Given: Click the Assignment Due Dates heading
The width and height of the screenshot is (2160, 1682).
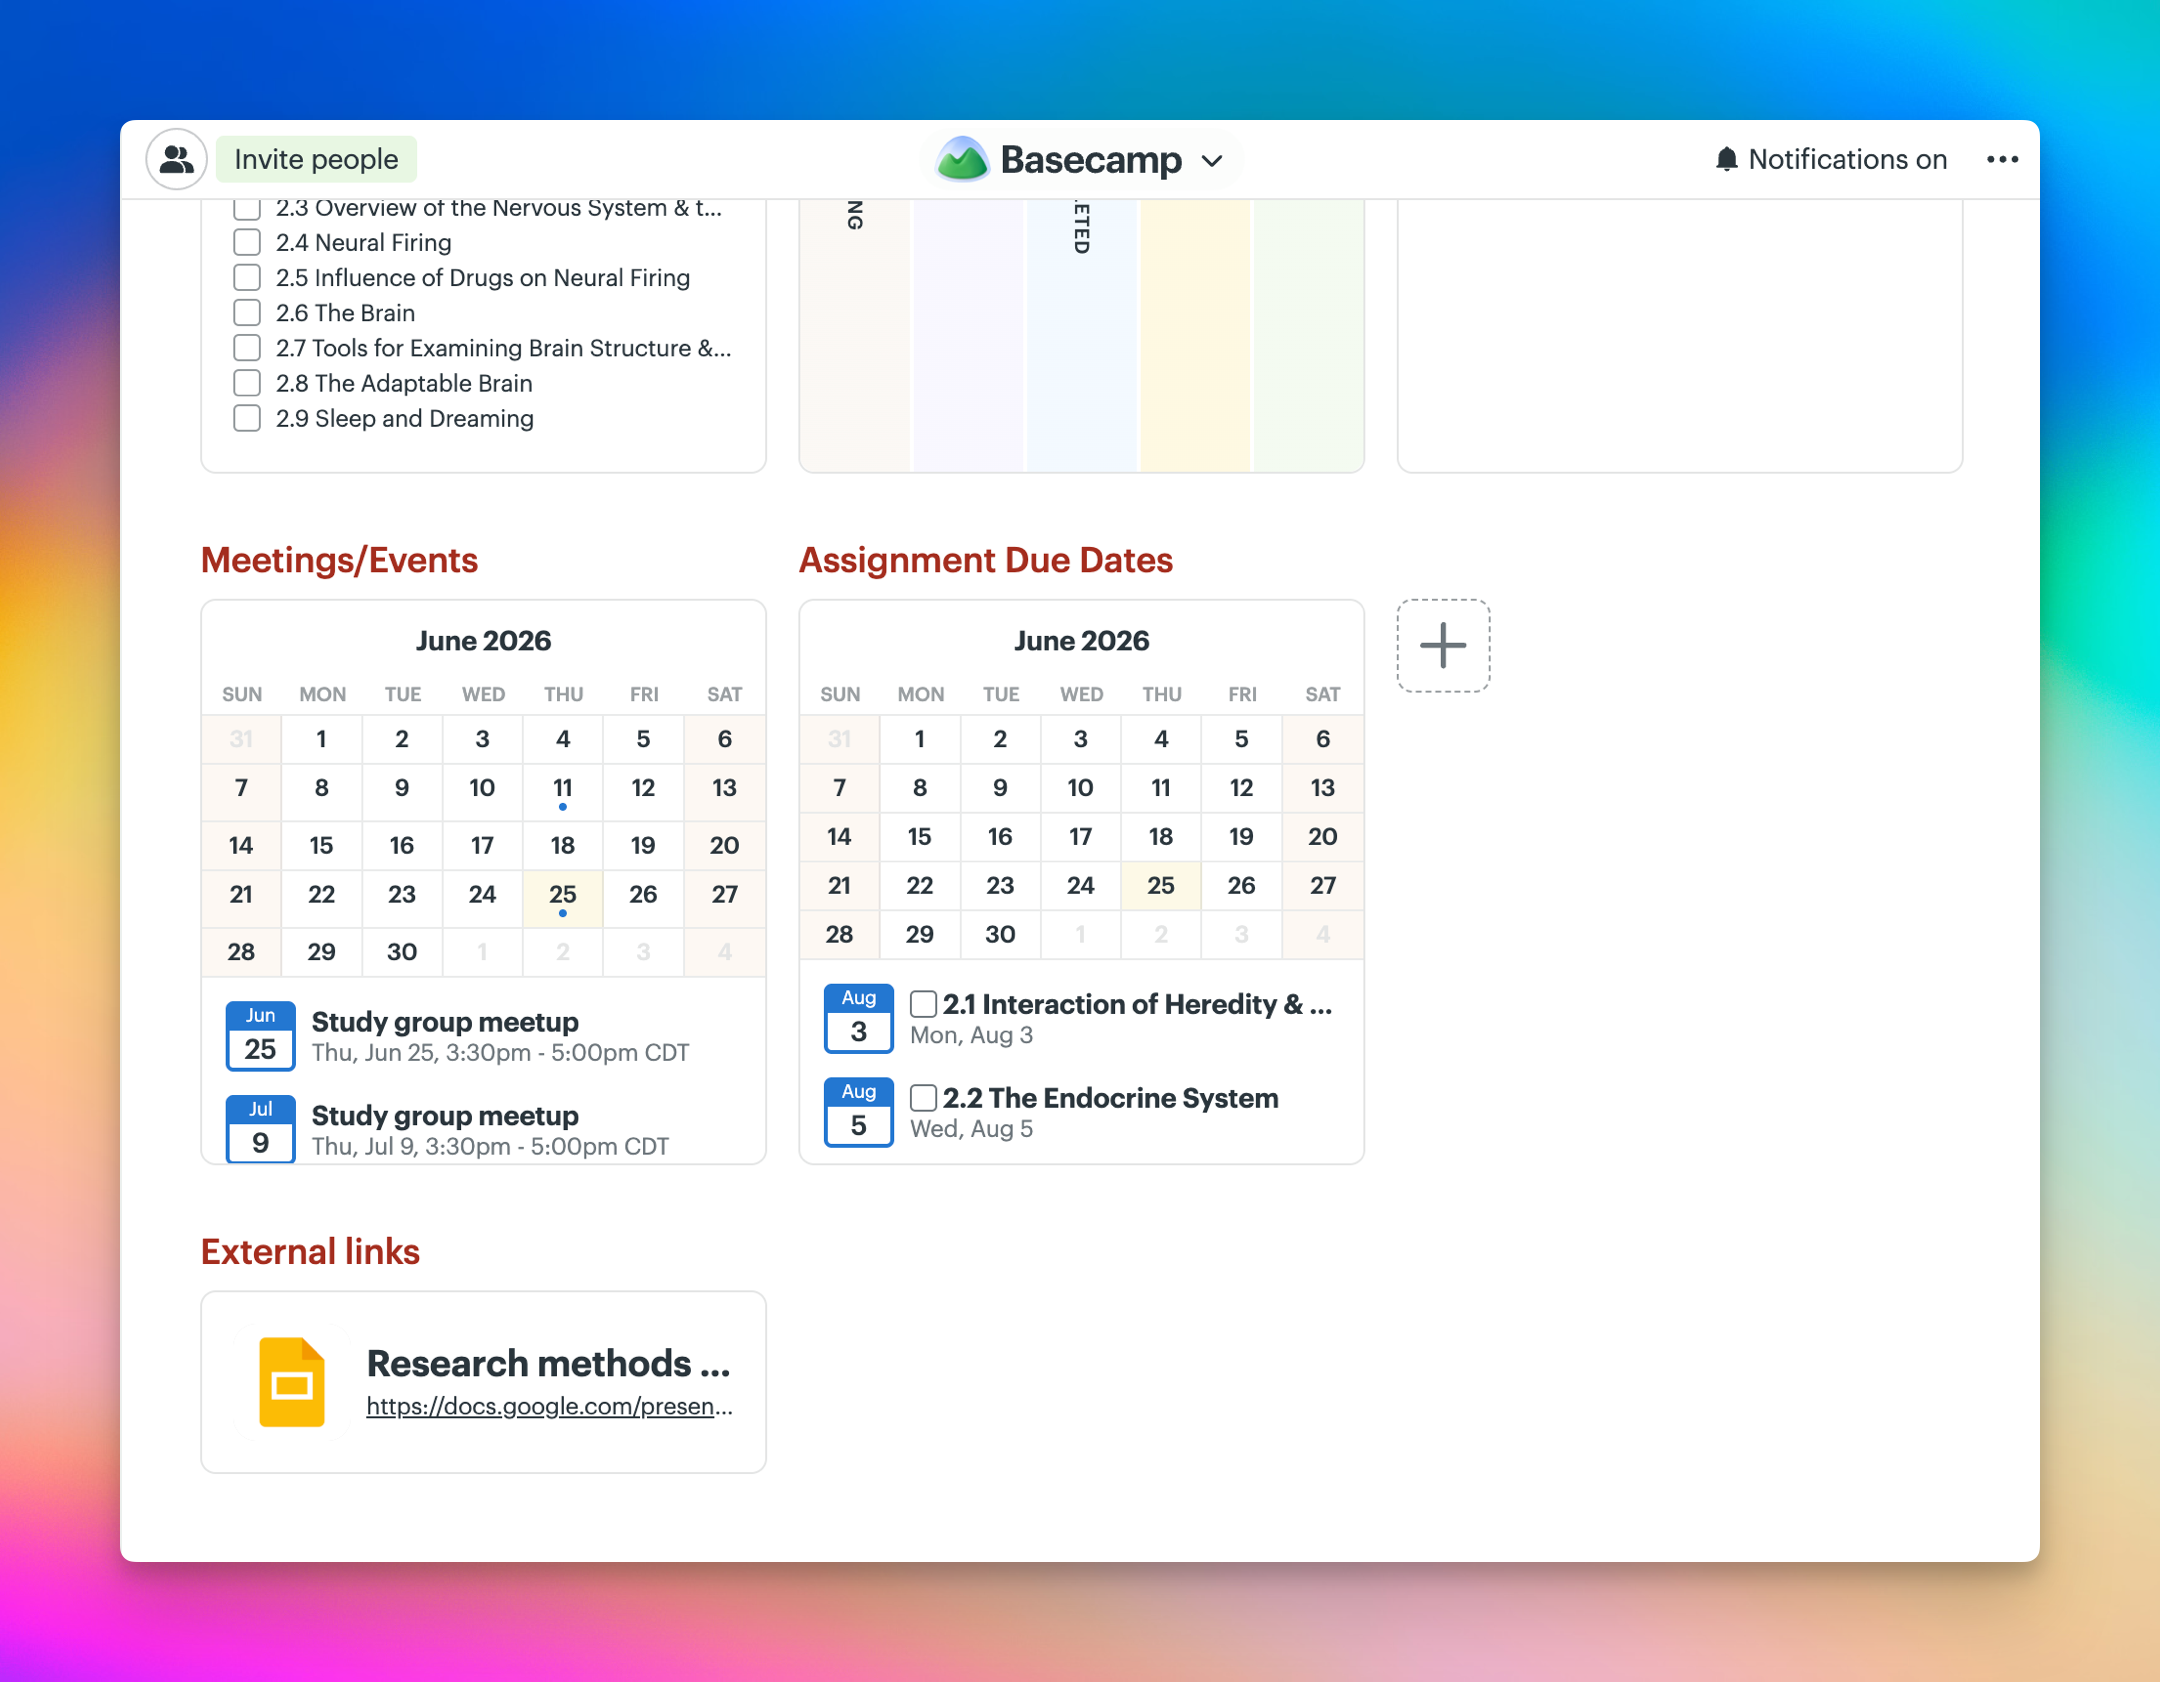Looking at the screenshot, I should 985,560.
